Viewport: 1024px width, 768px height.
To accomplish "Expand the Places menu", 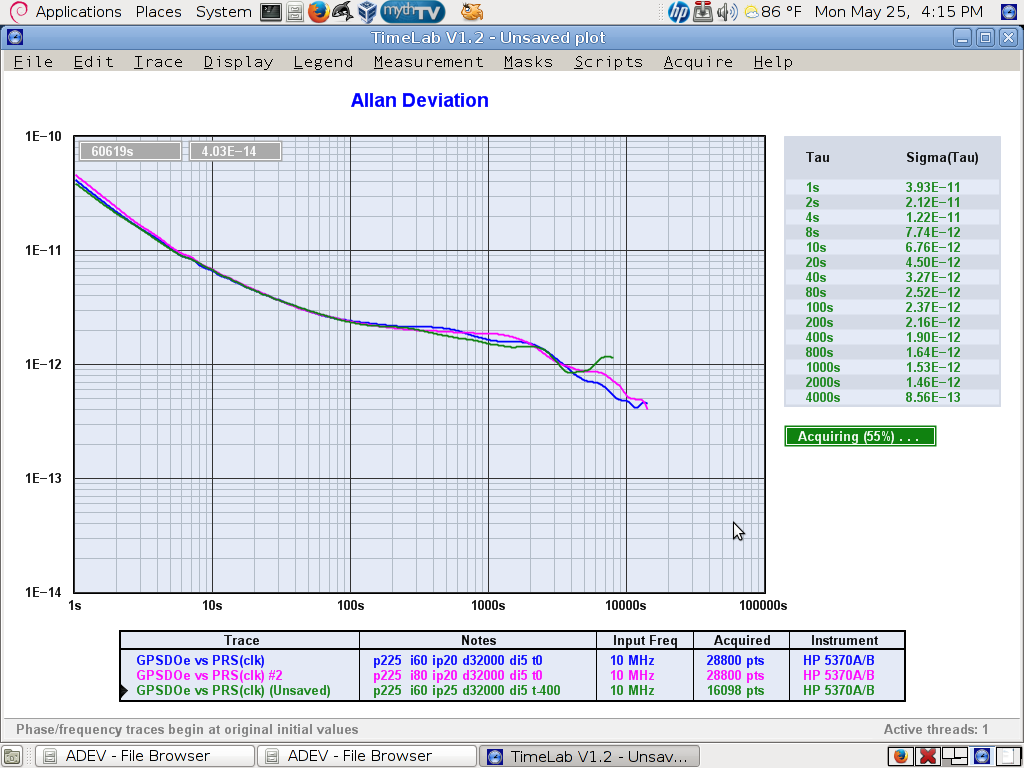I will [x=158, y=12].
